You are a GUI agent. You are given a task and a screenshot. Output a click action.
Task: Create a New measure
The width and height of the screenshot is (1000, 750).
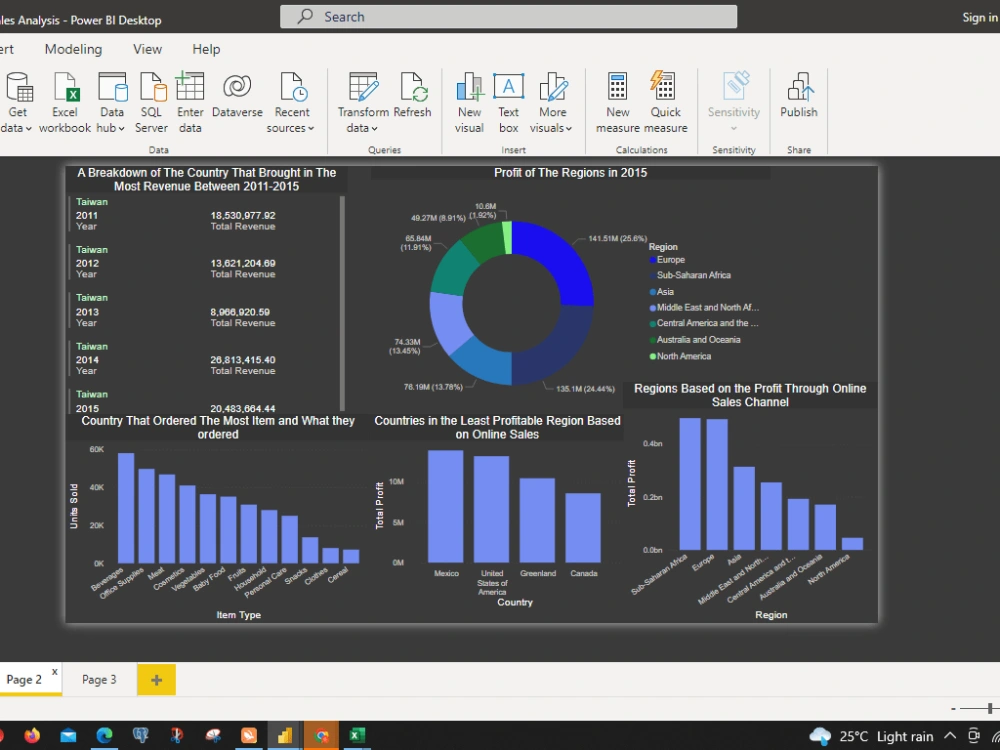pyautogui.click(x=617, y=102)
